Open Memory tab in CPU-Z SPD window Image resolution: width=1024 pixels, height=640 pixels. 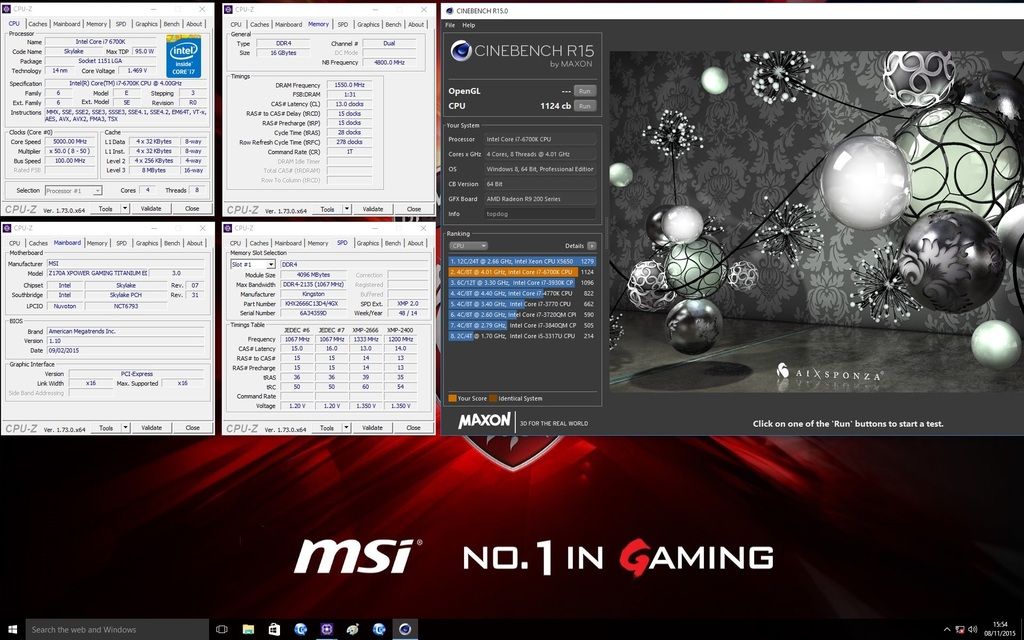[x=318, y=243]
